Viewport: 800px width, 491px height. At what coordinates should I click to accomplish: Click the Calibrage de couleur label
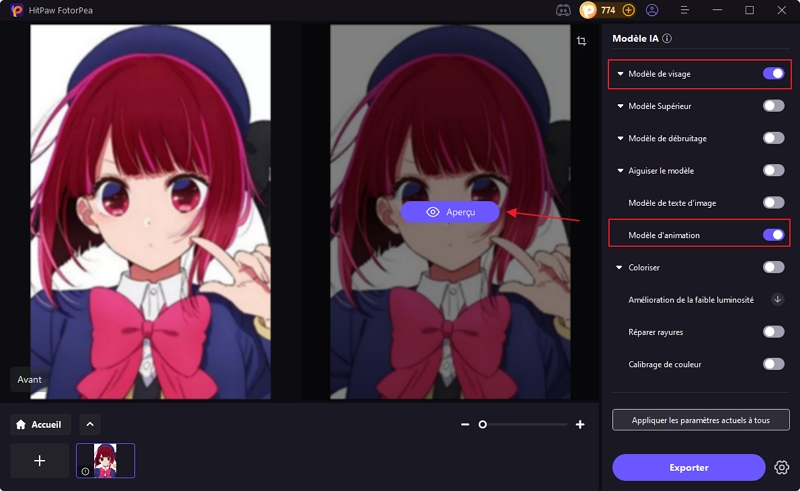pos(664,364)
